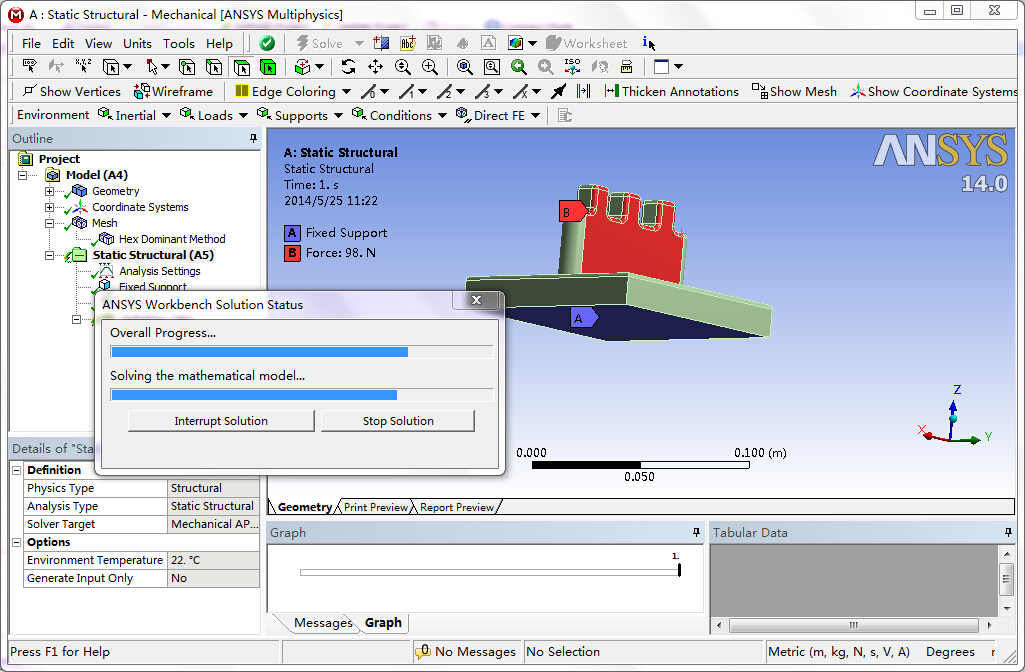Image resolution: width=1025 pixels, height=672 pixels.
Task: Use the Box Zoom tool
Action: (x=491, y=67)
